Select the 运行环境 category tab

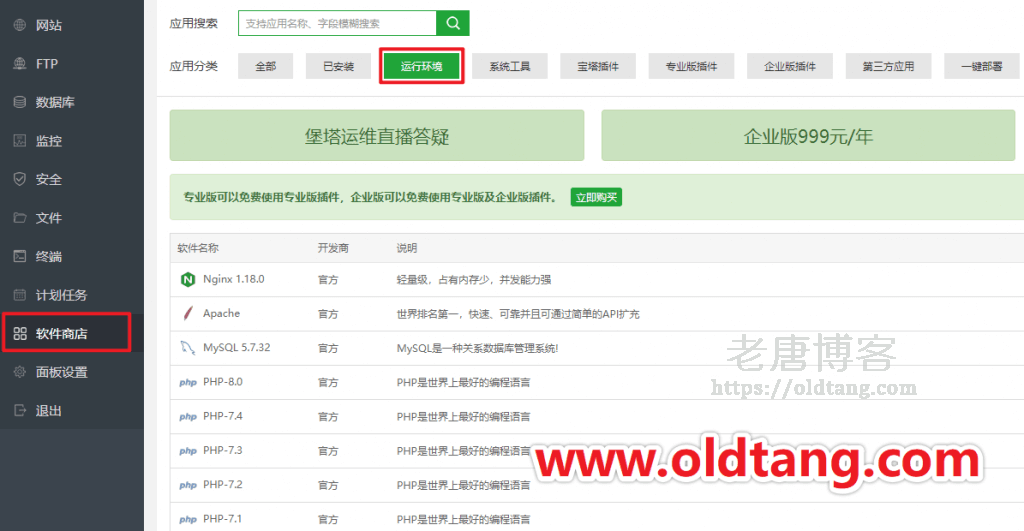coord(421,67)
